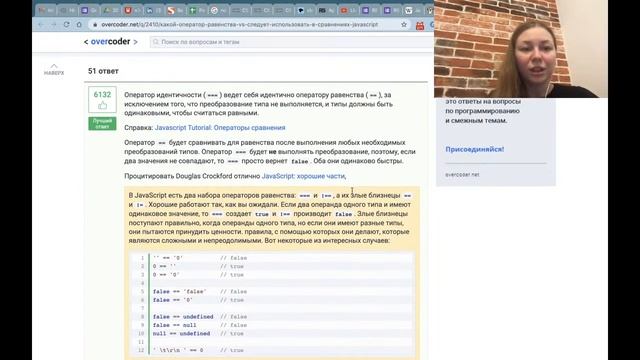Click the НАВЕРХ up-arrow button
The height and width of the screenshot is (360, 640).
pyautogui.click(x=54, y=69)
